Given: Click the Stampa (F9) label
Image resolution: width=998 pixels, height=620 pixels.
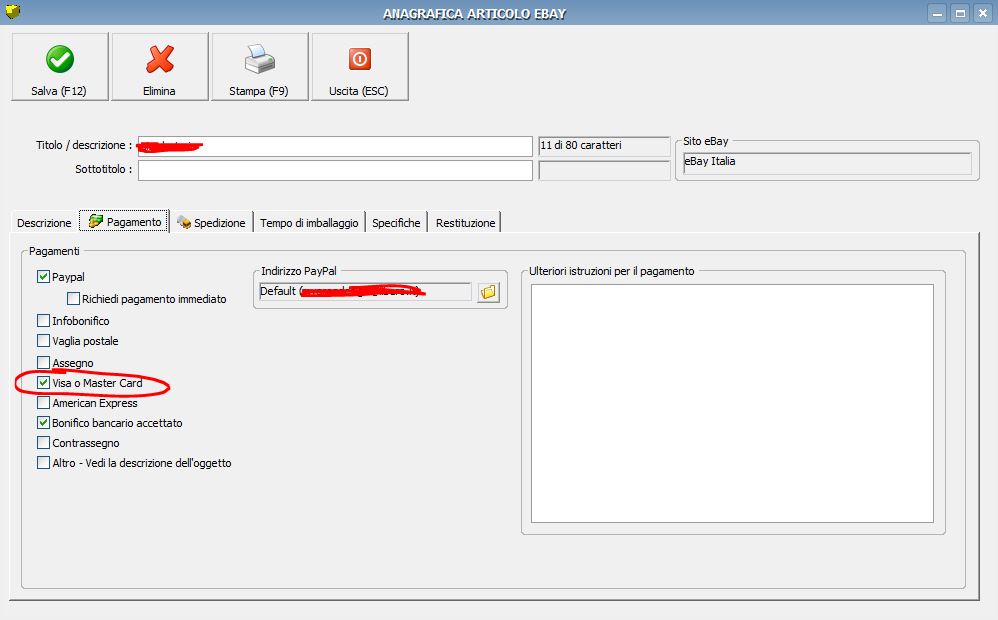Looking at the screenshot, I should click(x=258, y=91).
